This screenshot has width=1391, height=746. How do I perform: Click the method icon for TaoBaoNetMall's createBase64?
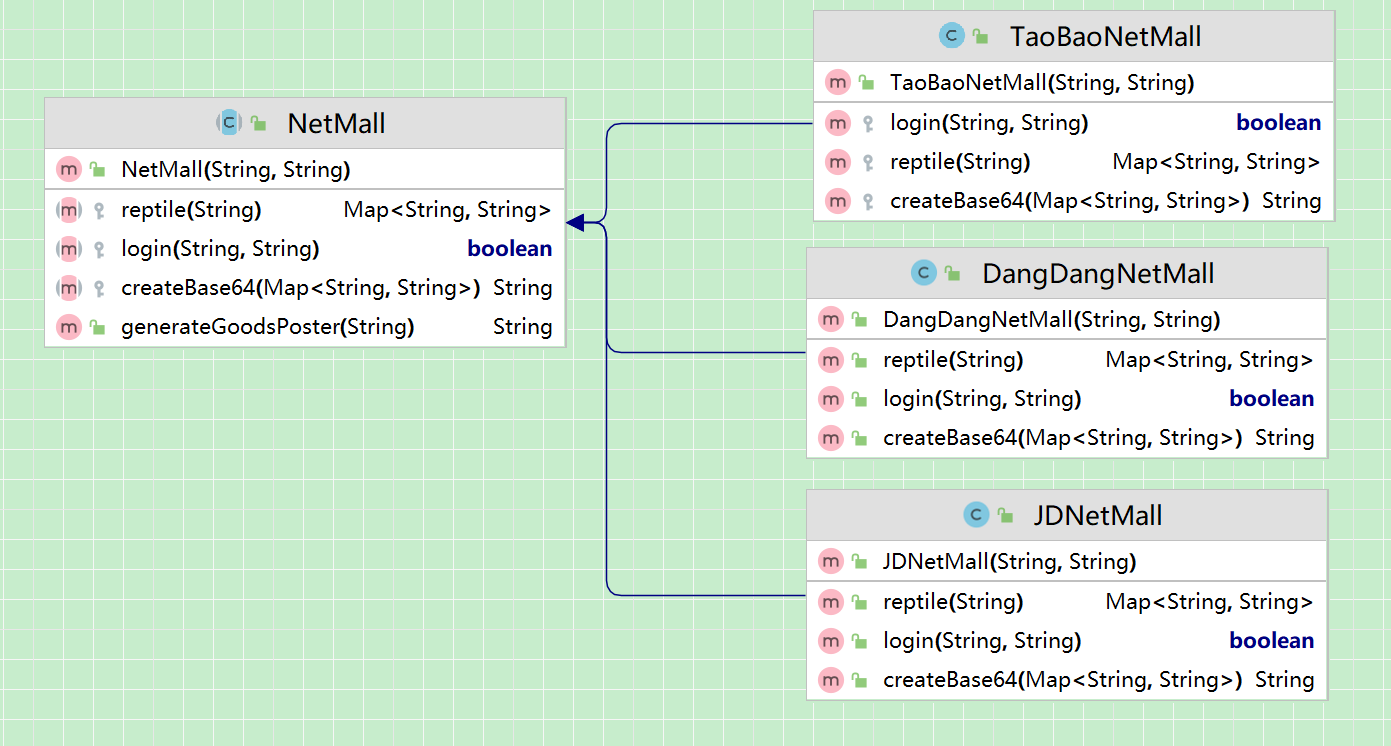click(838, 201)
